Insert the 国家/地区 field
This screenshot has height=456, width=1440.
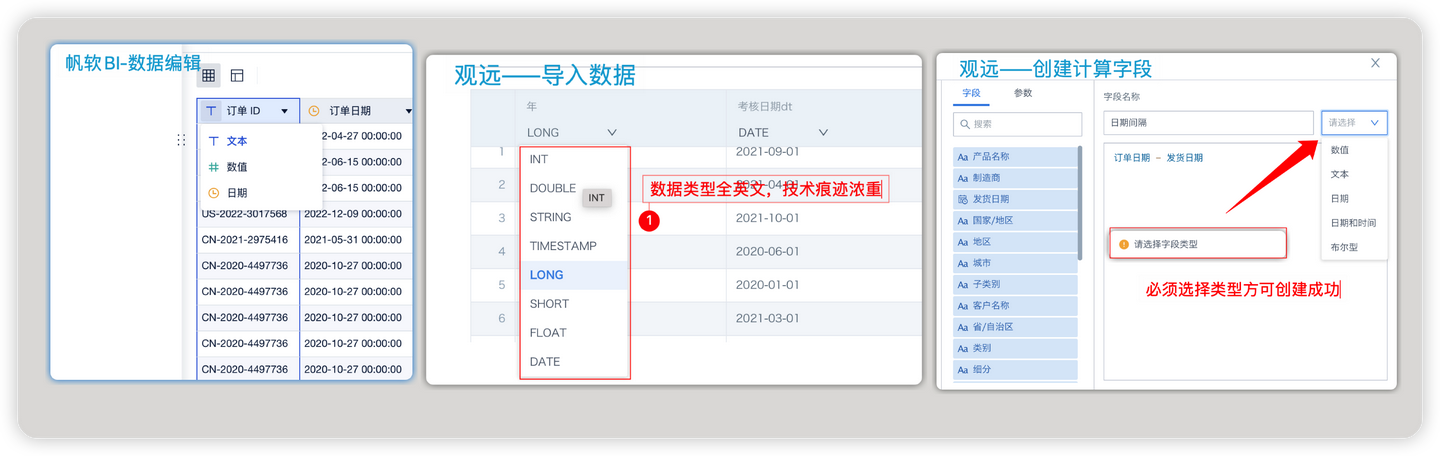tap(1014, 220)
